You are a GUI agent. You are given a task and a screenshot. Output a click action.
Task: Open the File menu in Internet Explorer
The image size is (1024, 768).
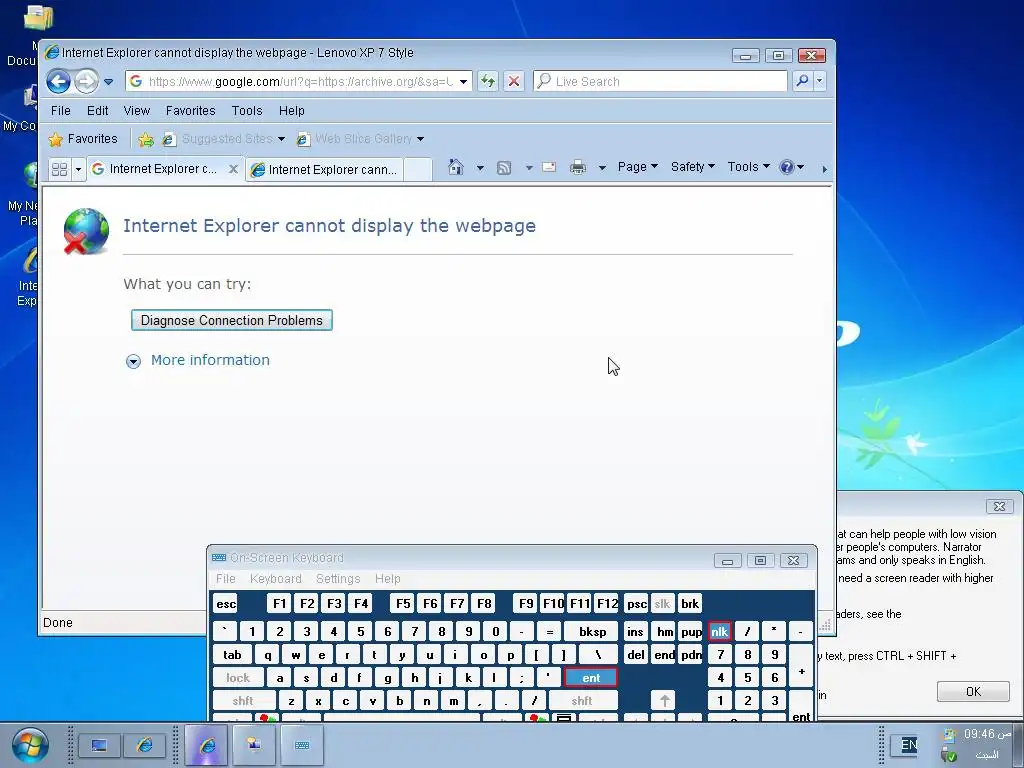61,110
